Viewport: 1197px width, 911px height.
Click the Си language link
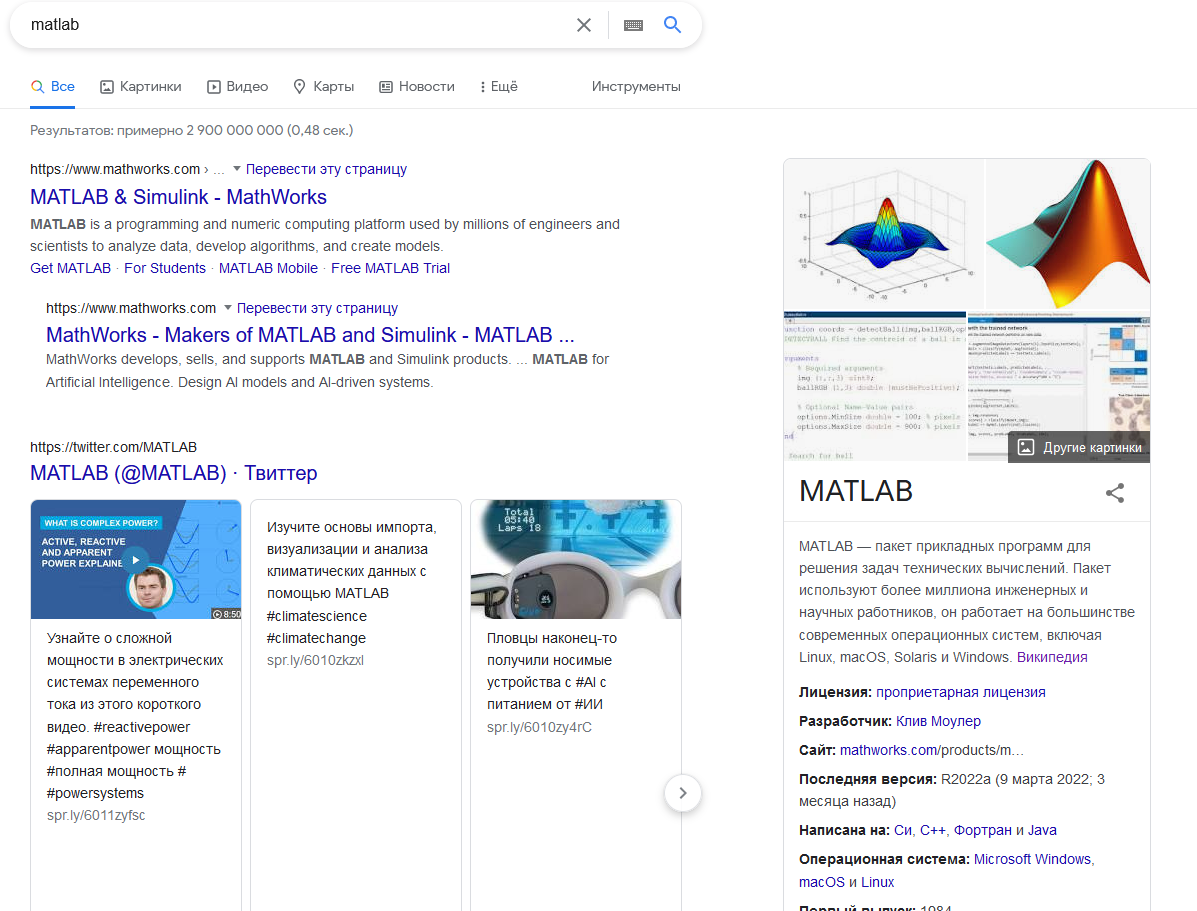pyautogui.click(x=903, y=831)
